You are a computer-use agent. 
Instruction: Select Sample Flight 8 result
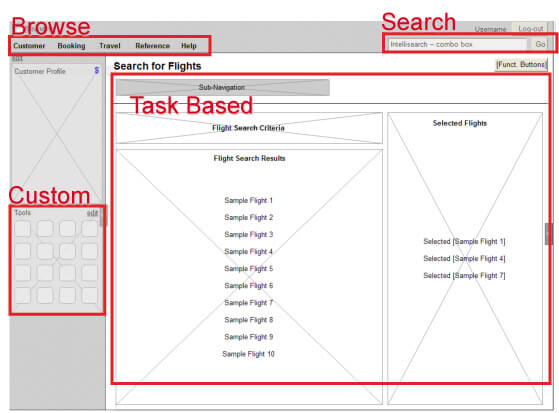point(248,320)
